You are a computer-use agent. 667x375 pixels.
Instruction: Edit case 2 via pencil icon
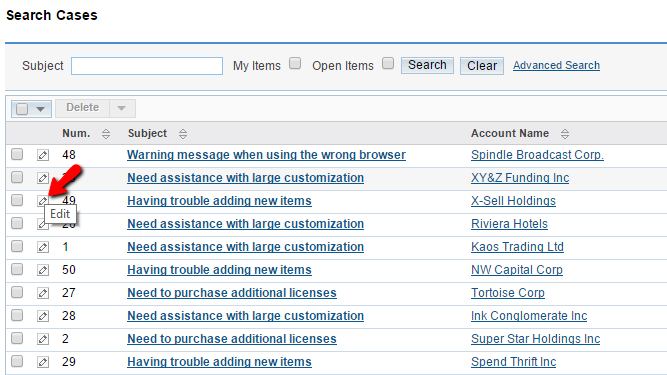pos(43,339)
